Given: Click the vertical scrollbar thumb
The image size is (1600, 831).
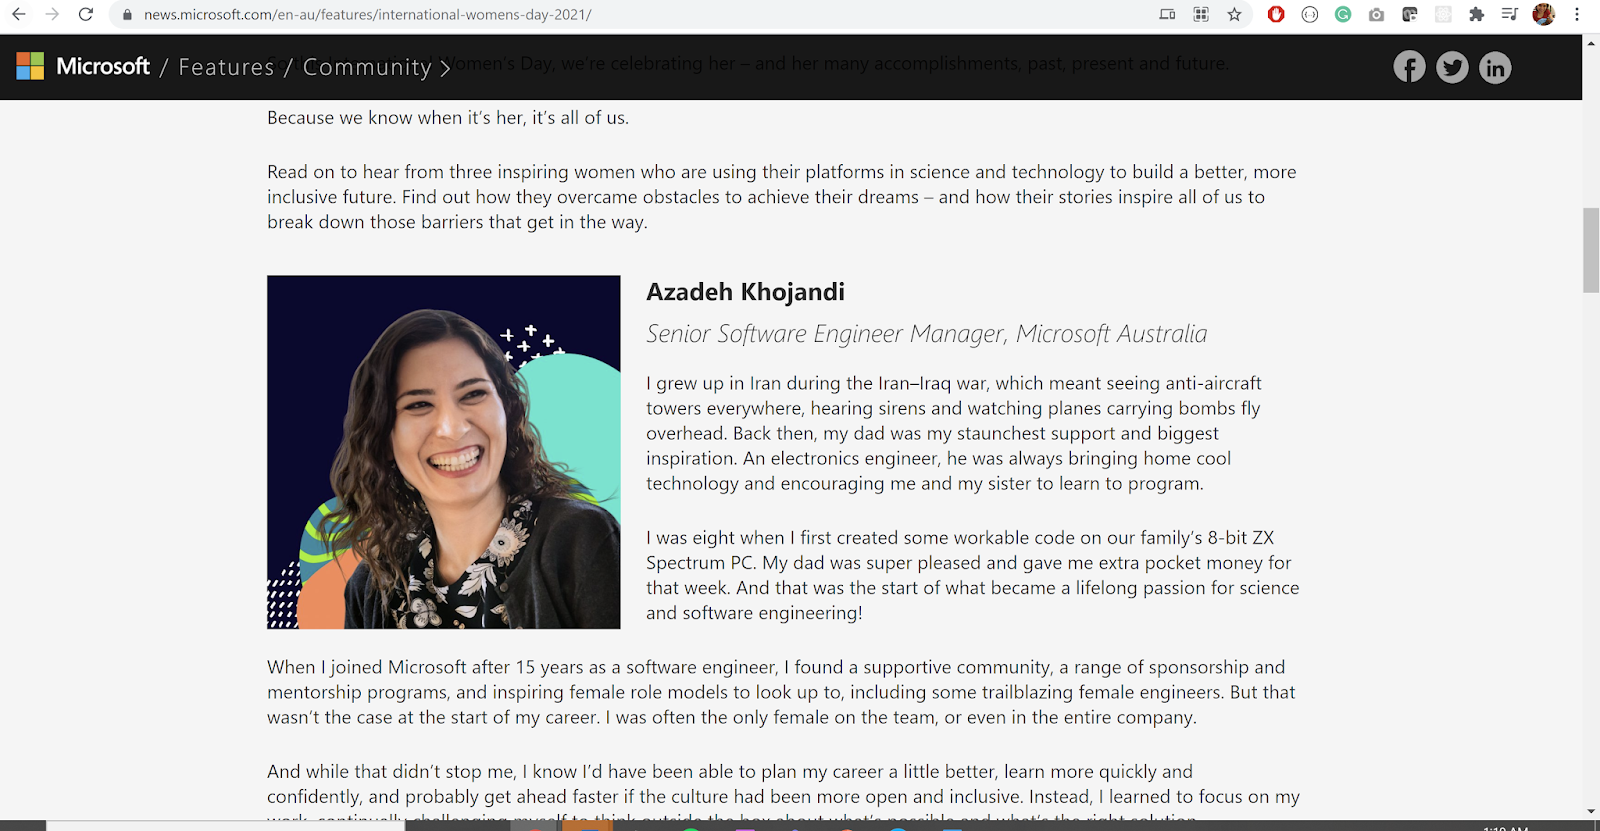Looking at the screenshot, I should tap(1591, 250).
